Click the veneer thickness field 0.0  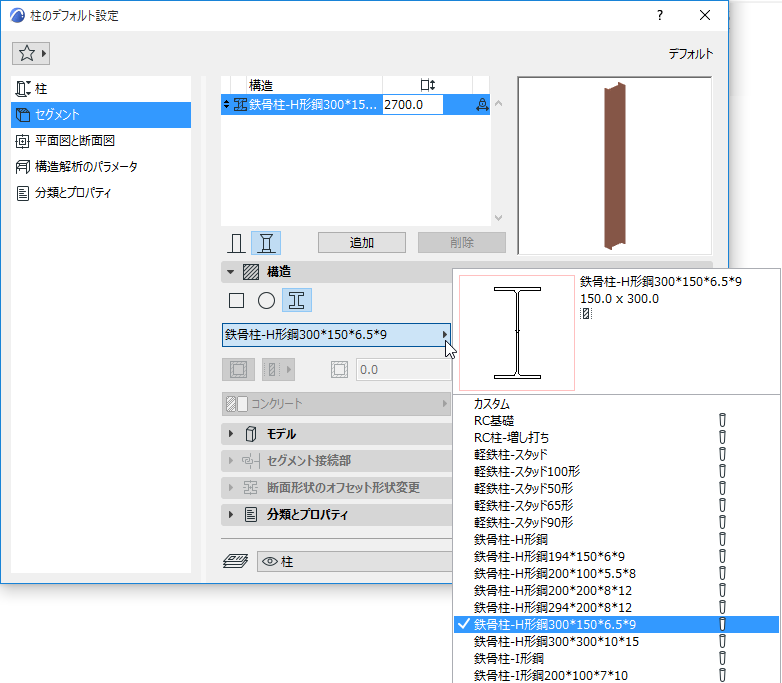click(403, 370)
